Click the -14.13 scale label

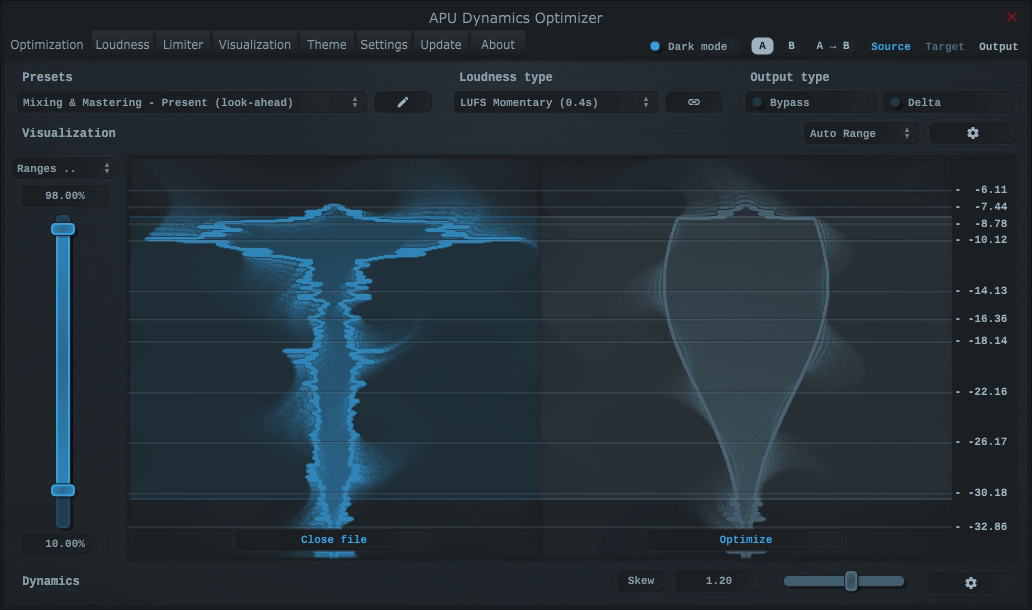pyautogui.click(x=987, y=290)
